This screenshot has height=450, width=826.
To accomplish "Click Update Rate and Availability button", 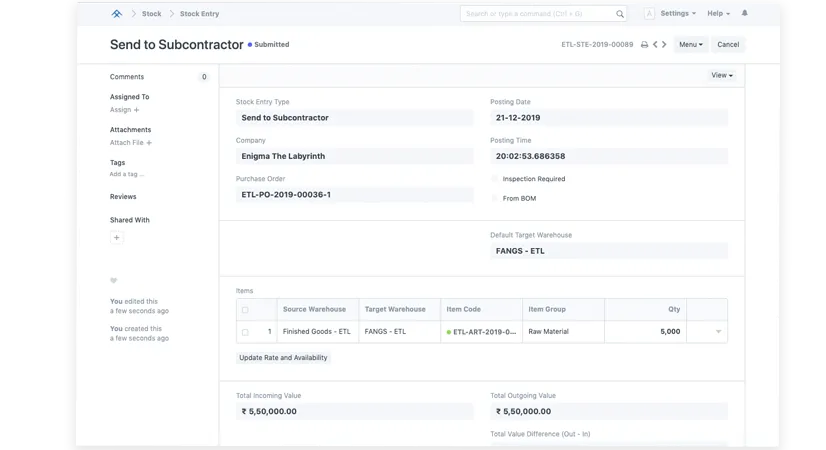I will click(x=283, y=358).
